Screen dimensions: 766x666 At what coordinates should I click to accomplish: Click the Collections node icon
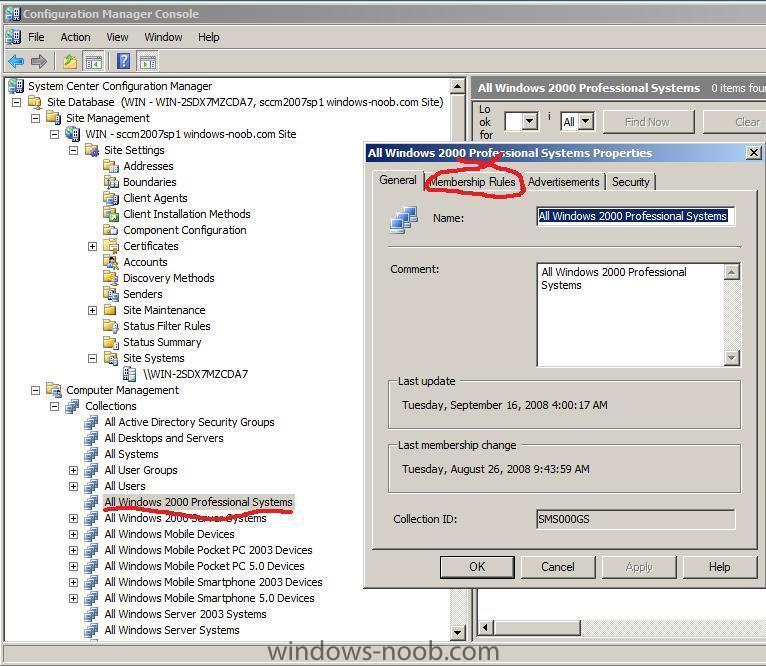(72, 406)
